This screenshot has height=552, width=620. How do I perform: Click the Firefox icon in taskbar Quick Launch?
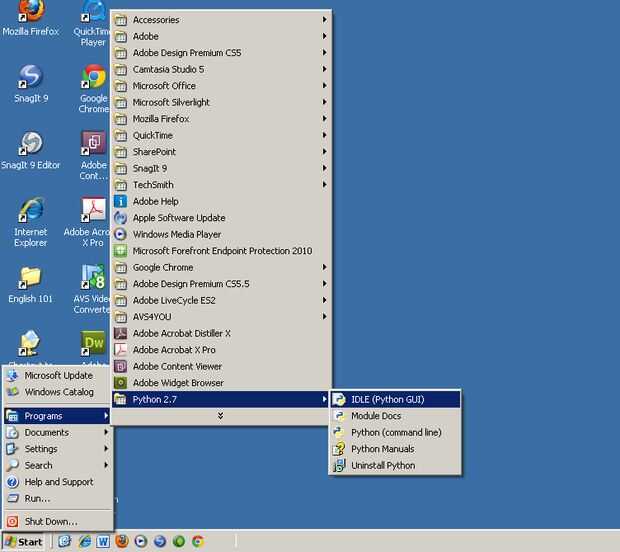click(122, 541)
